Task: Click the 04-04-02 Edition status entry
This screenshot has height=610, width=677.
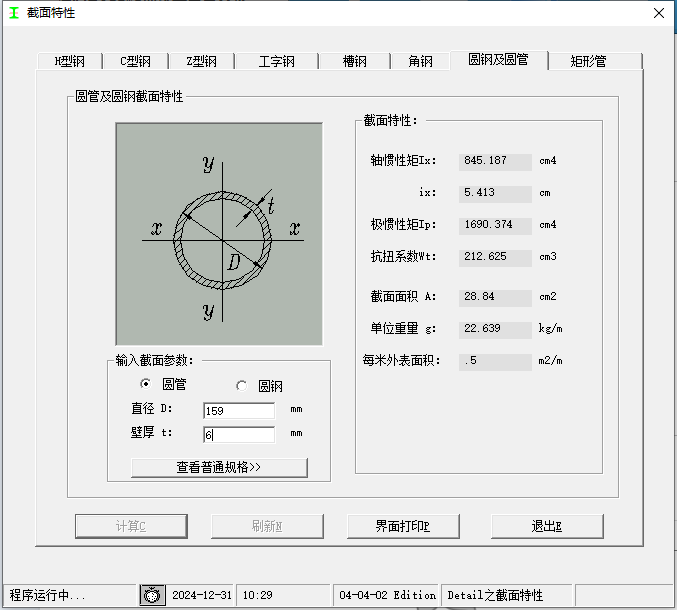Action: click(x=387, y=595)
